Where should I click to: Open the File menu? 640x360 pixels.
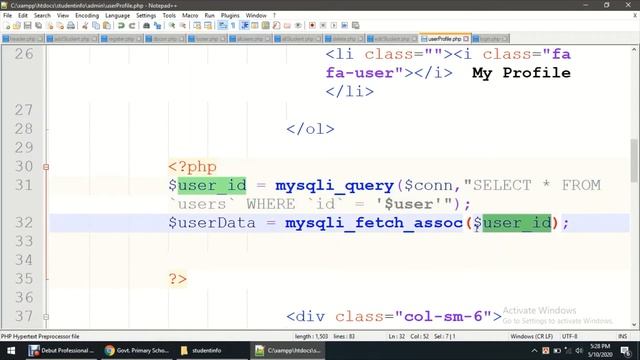tap(7, 16)
